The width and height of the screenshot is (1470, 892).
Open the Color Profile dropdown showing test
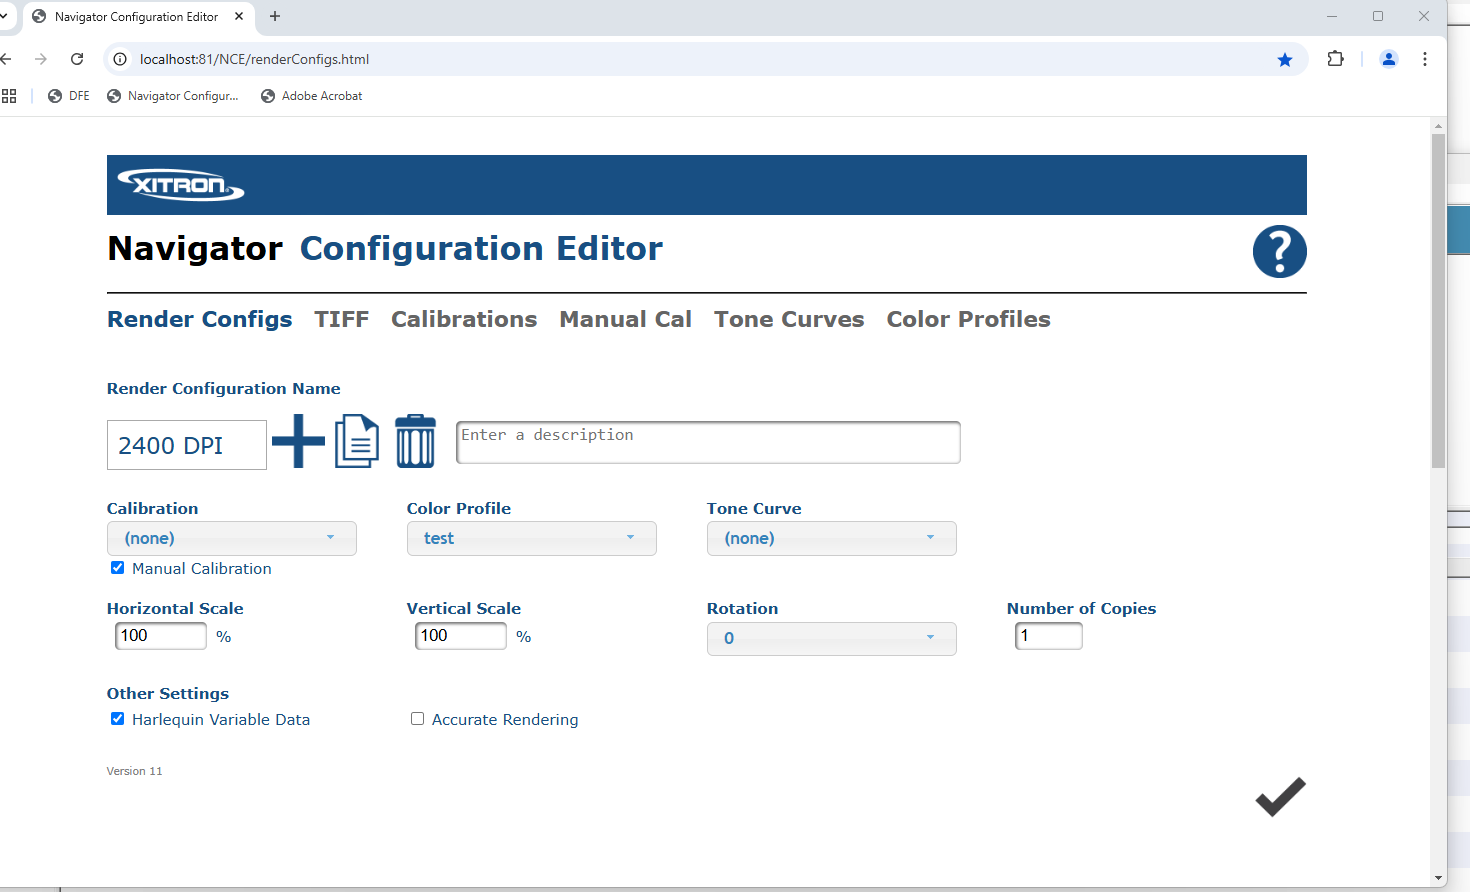[x=532, y=538]
